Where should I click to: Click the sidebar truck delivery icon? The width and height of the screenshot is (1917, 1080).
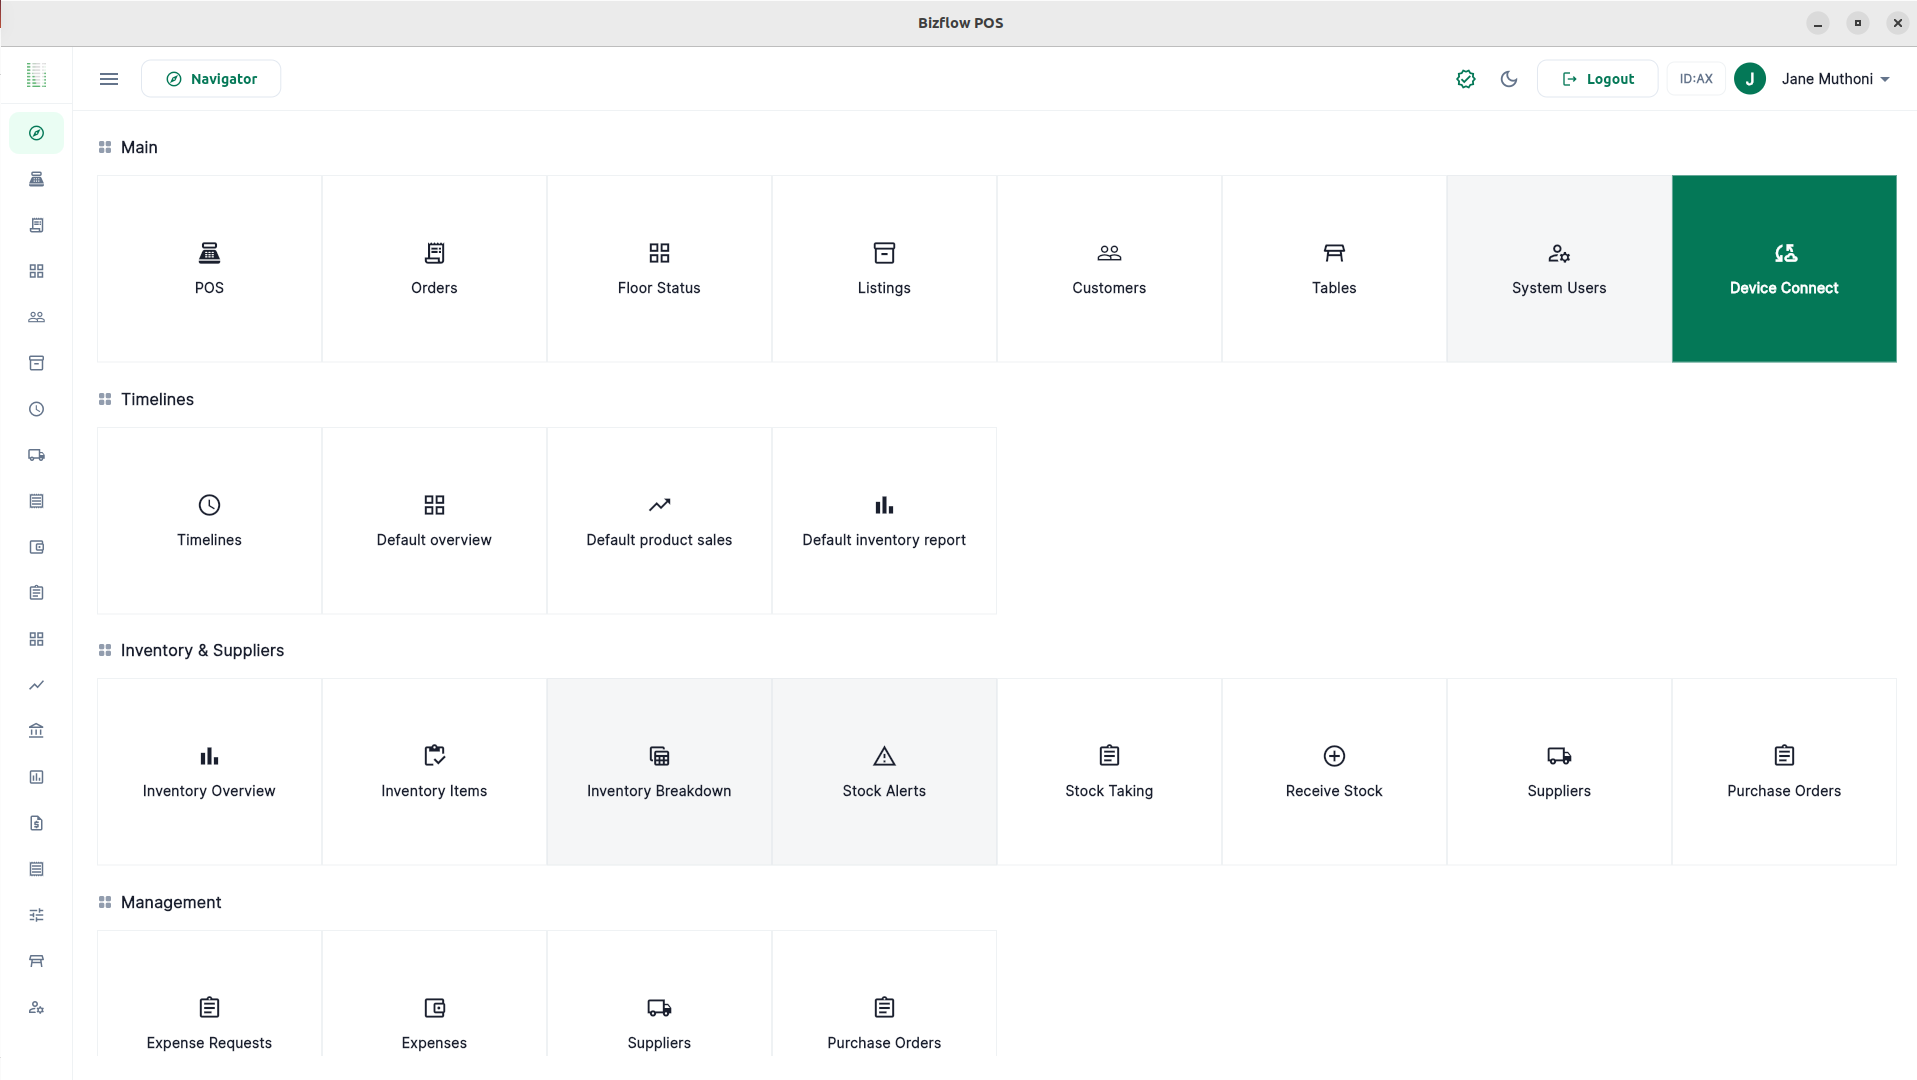tap(37, 455)
